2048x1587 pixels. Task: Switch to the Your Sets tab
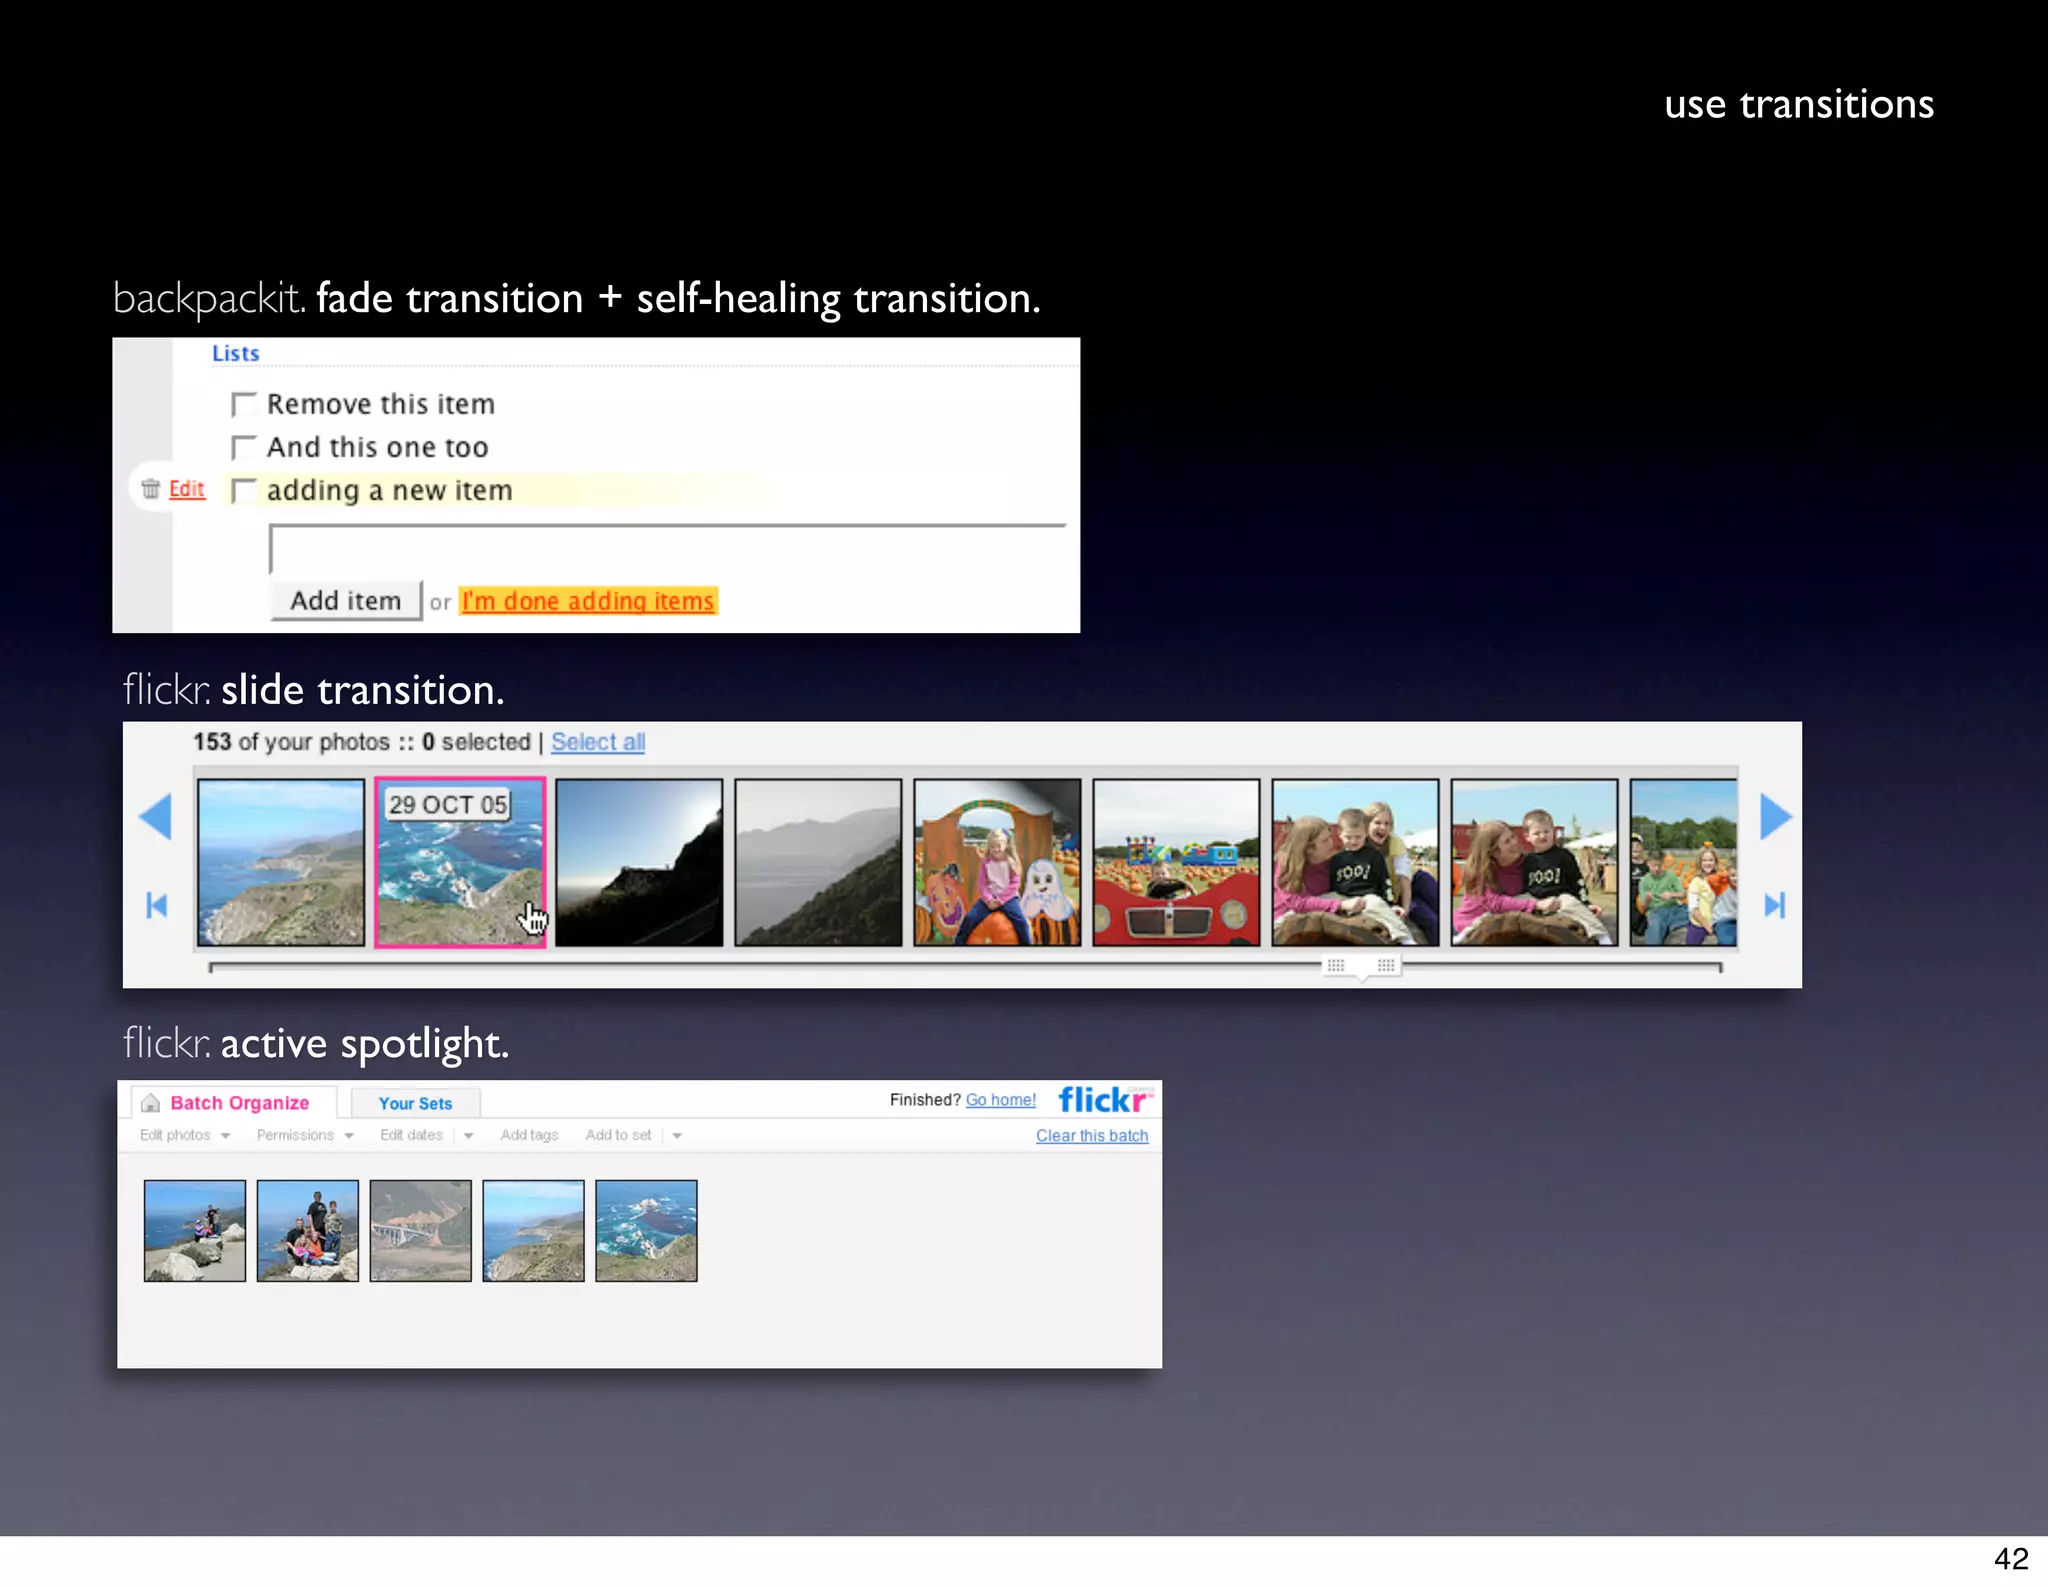pyautogui.click(x=415, y=1104)
